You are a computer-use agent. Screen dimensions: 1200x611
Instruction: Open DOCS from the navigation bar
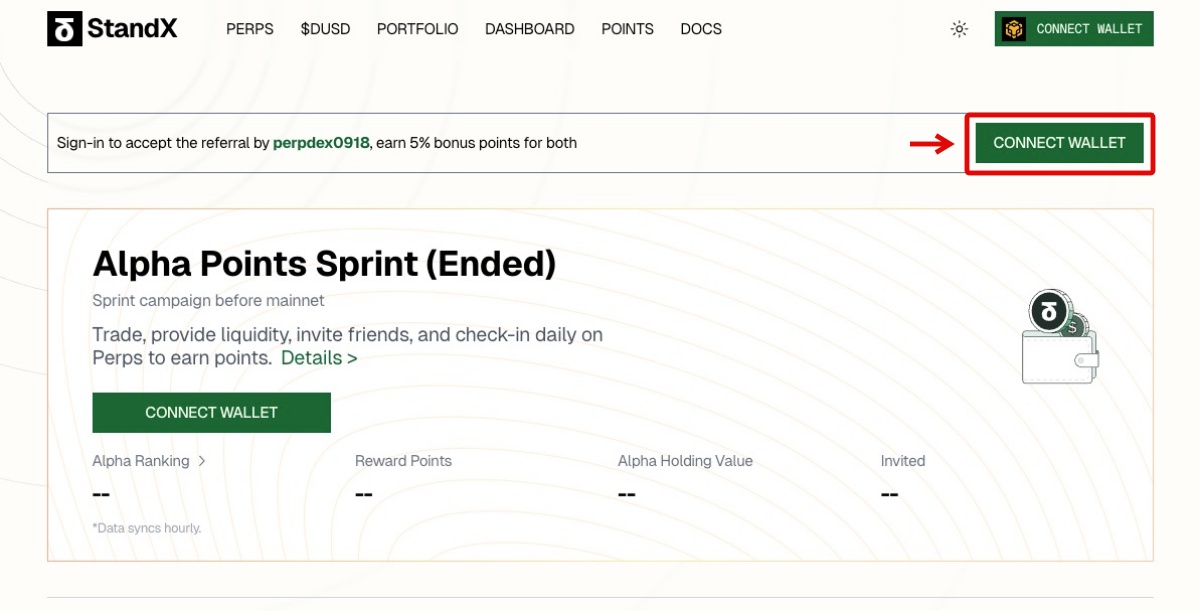click(x=701, y=29)
